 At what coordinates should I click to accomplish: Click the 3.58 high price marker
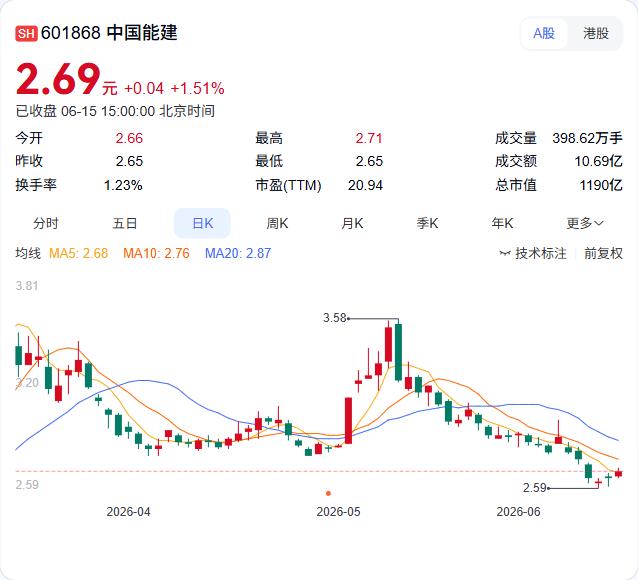(x=334, y=317)
